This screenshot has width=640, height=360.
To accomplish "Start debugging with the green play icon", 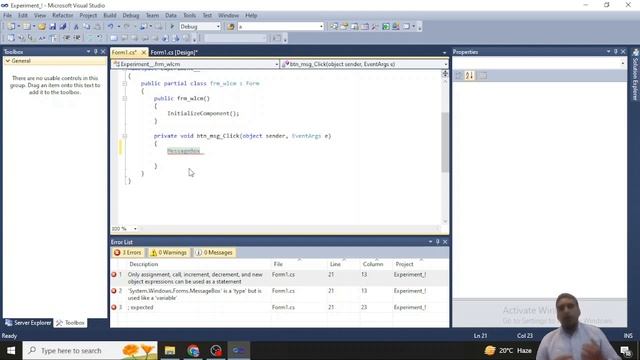I will (172, 27).
